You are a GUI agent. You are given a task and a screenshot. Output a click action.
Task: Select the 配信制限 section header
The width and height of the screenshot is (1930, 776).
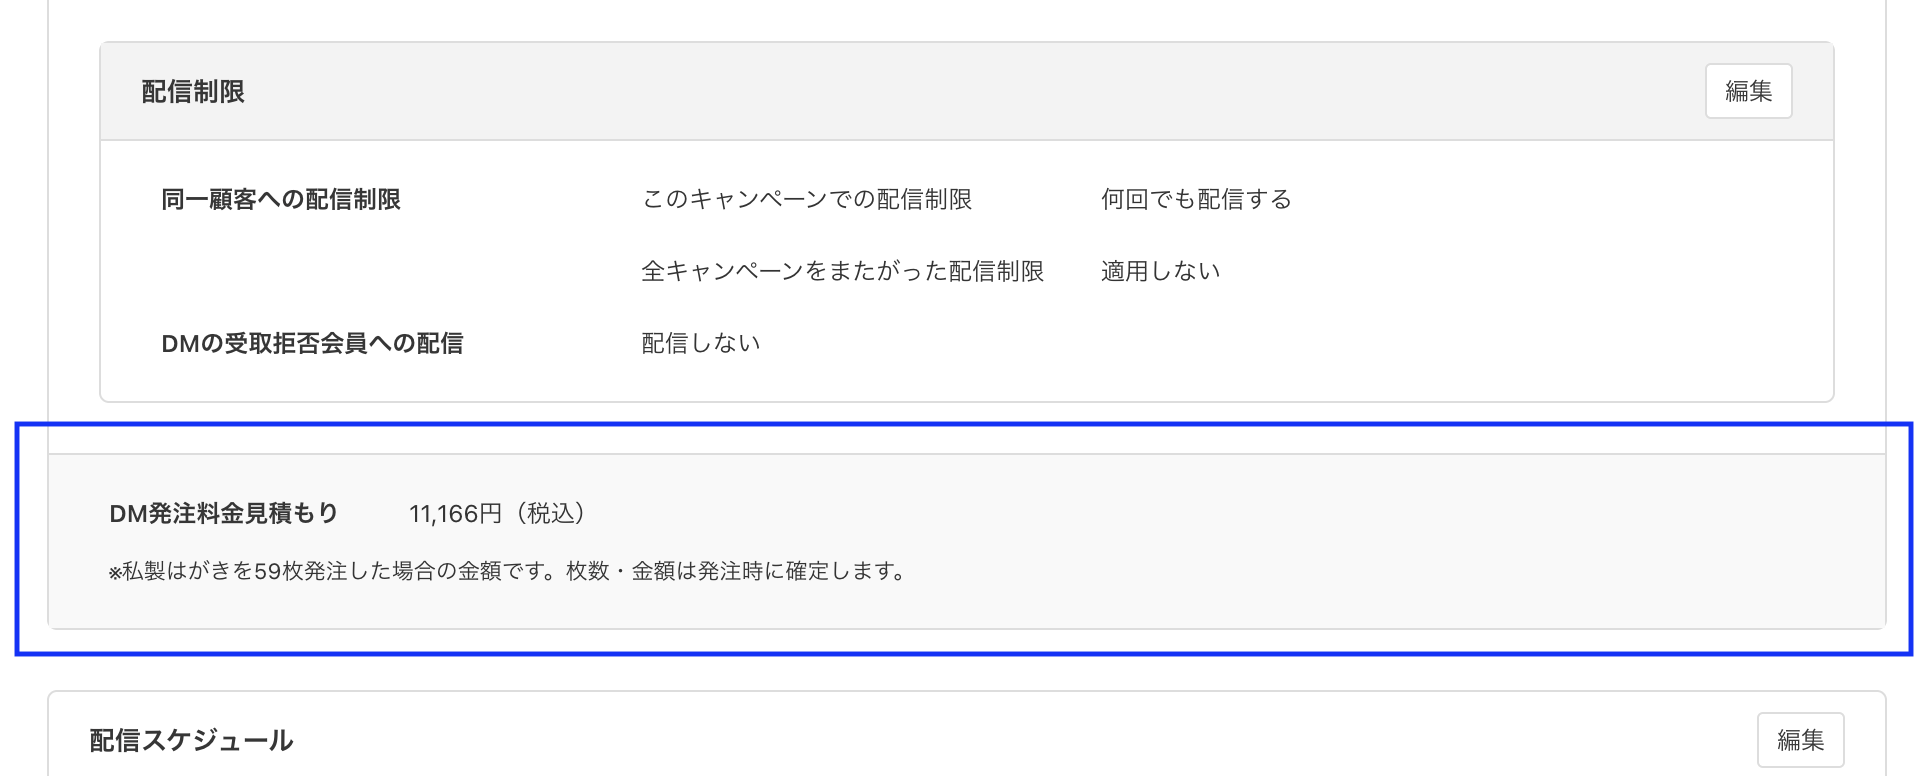click(194, 90)
